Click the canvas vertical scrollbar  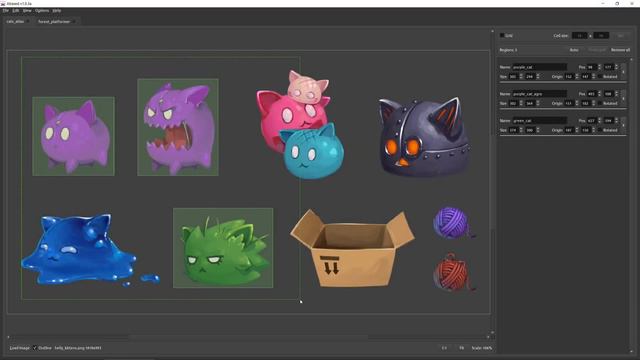click(492, 182)
